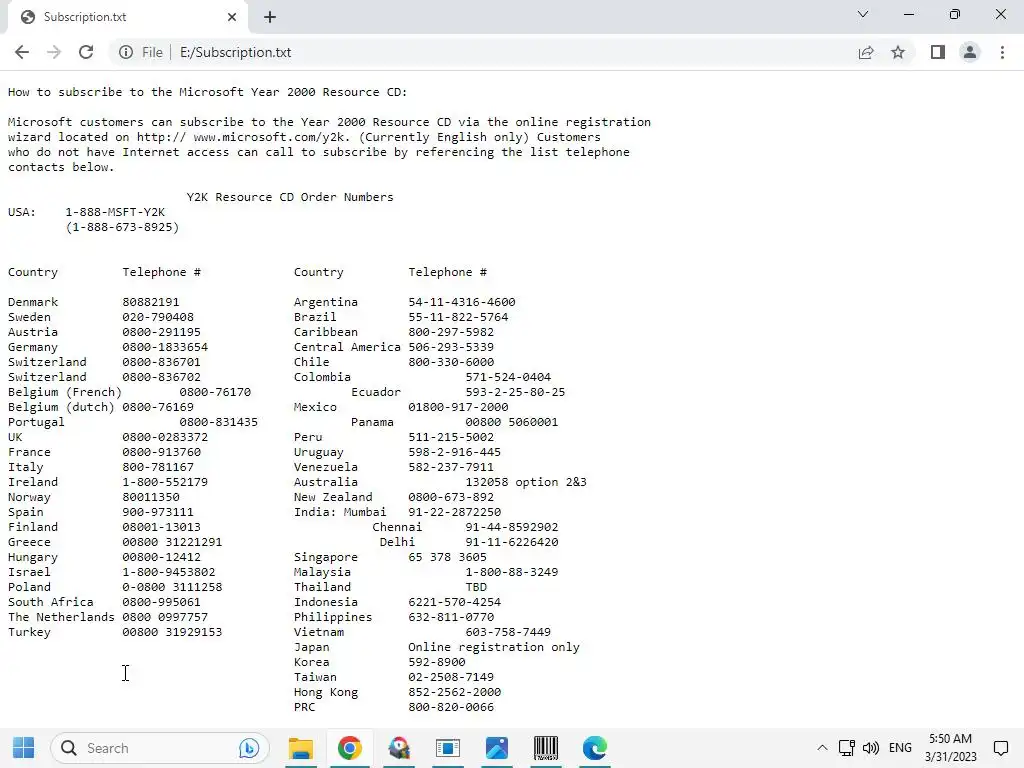Reload the Subscription.txt page
This screenshot has height=768, width=1024.
86,52
